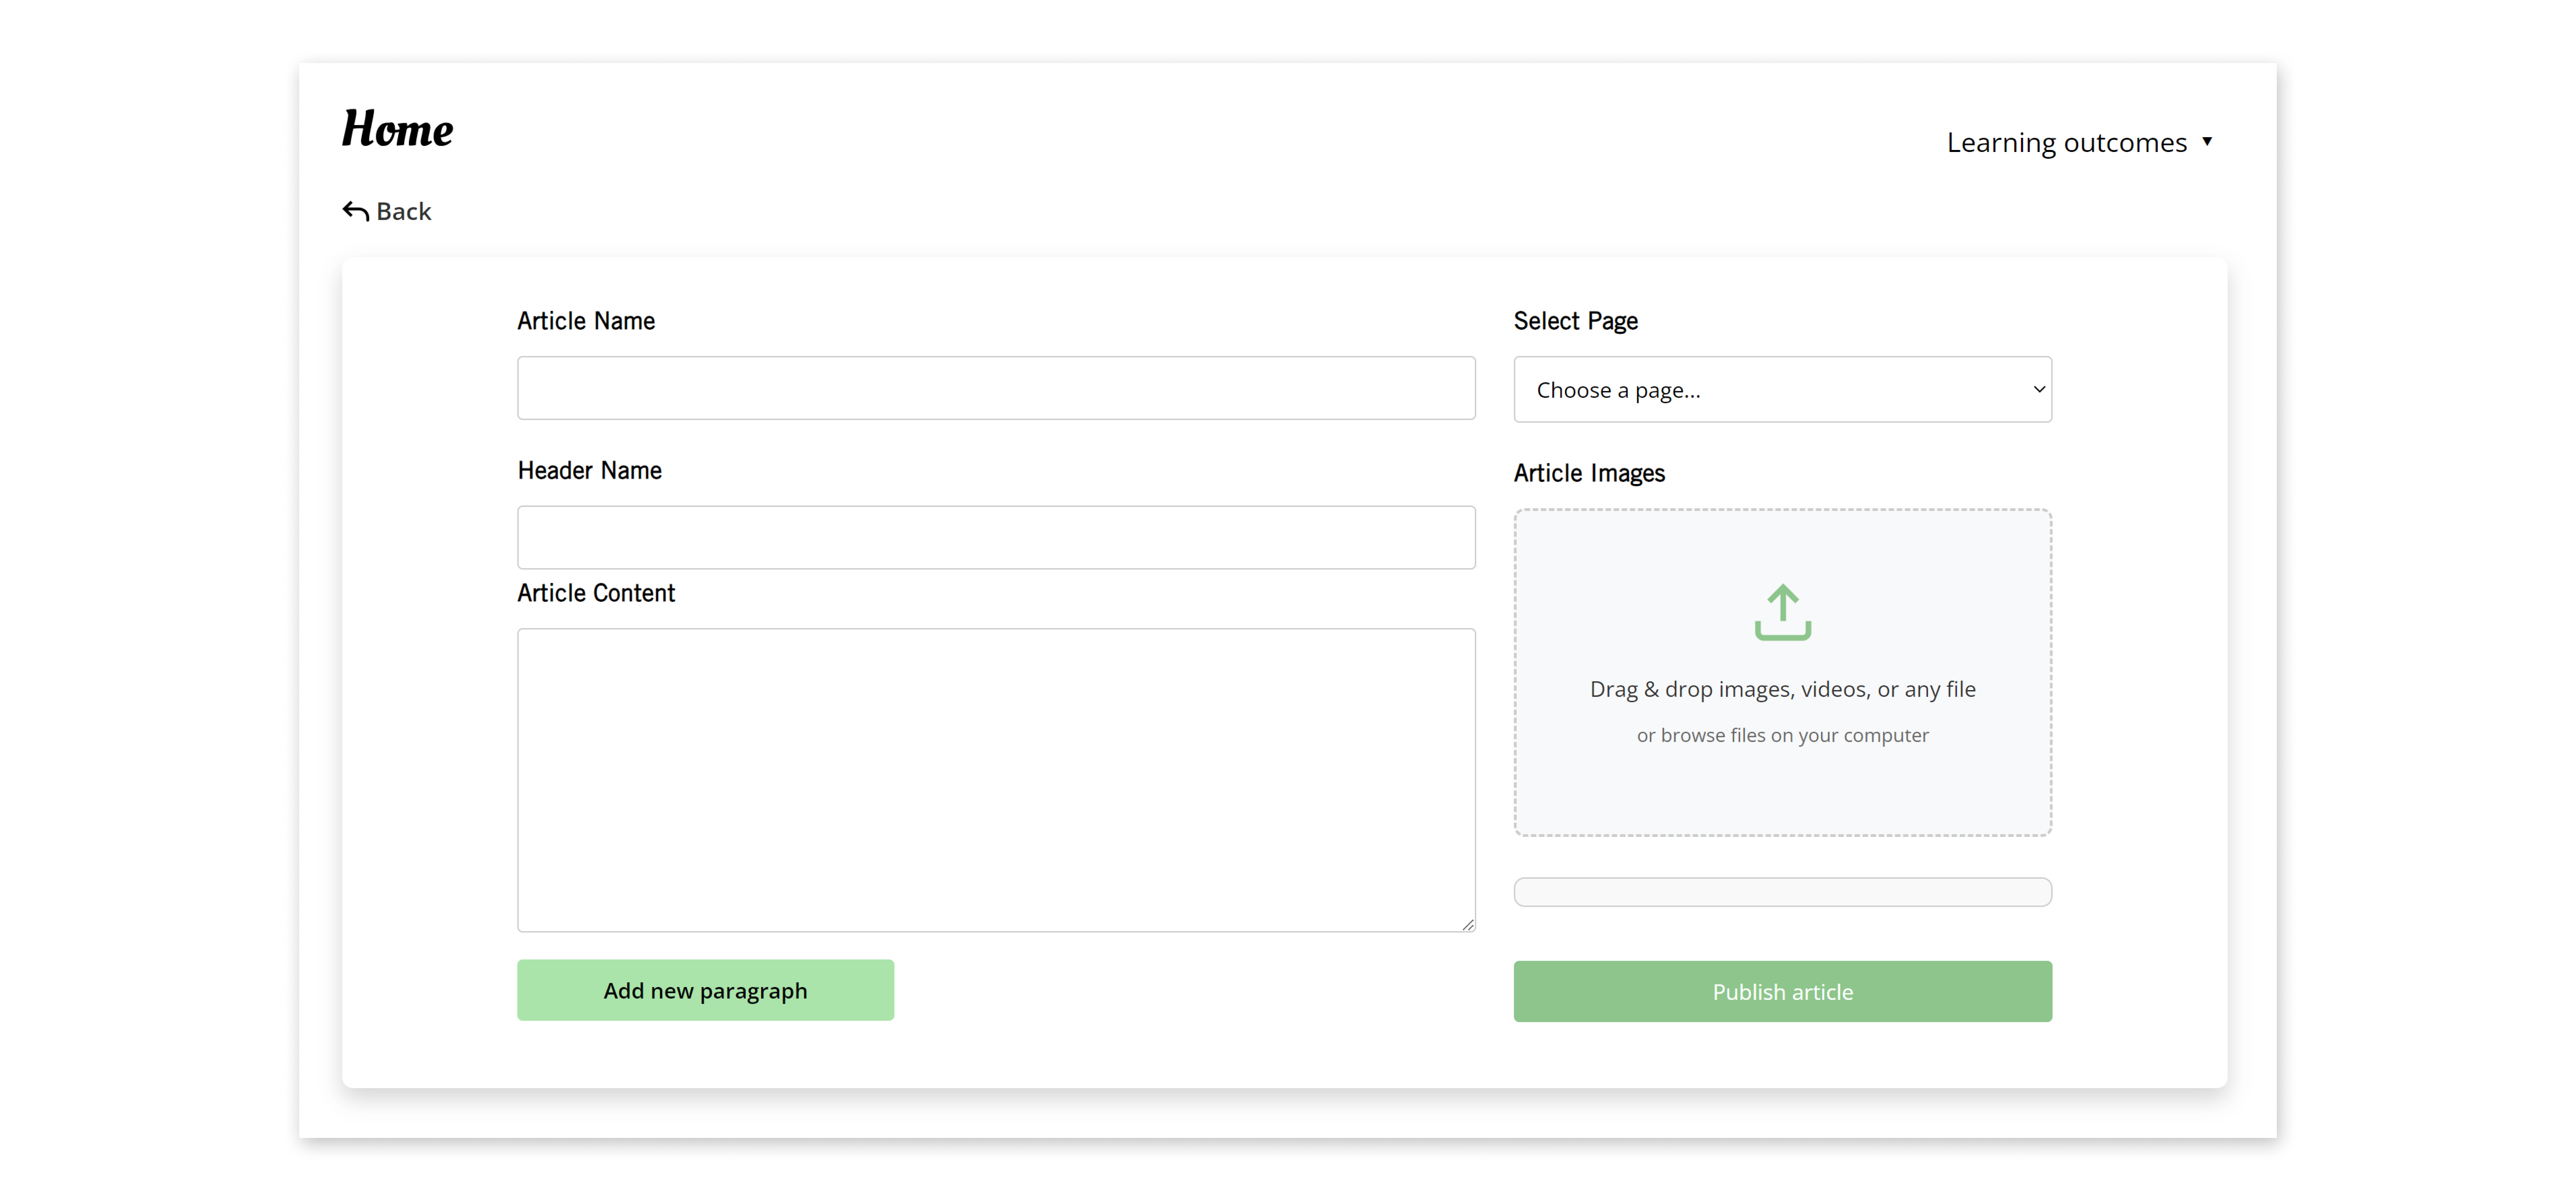Click the Article Name label
This screenshot has height=1201, width=2576.
(x=586, y=321)
